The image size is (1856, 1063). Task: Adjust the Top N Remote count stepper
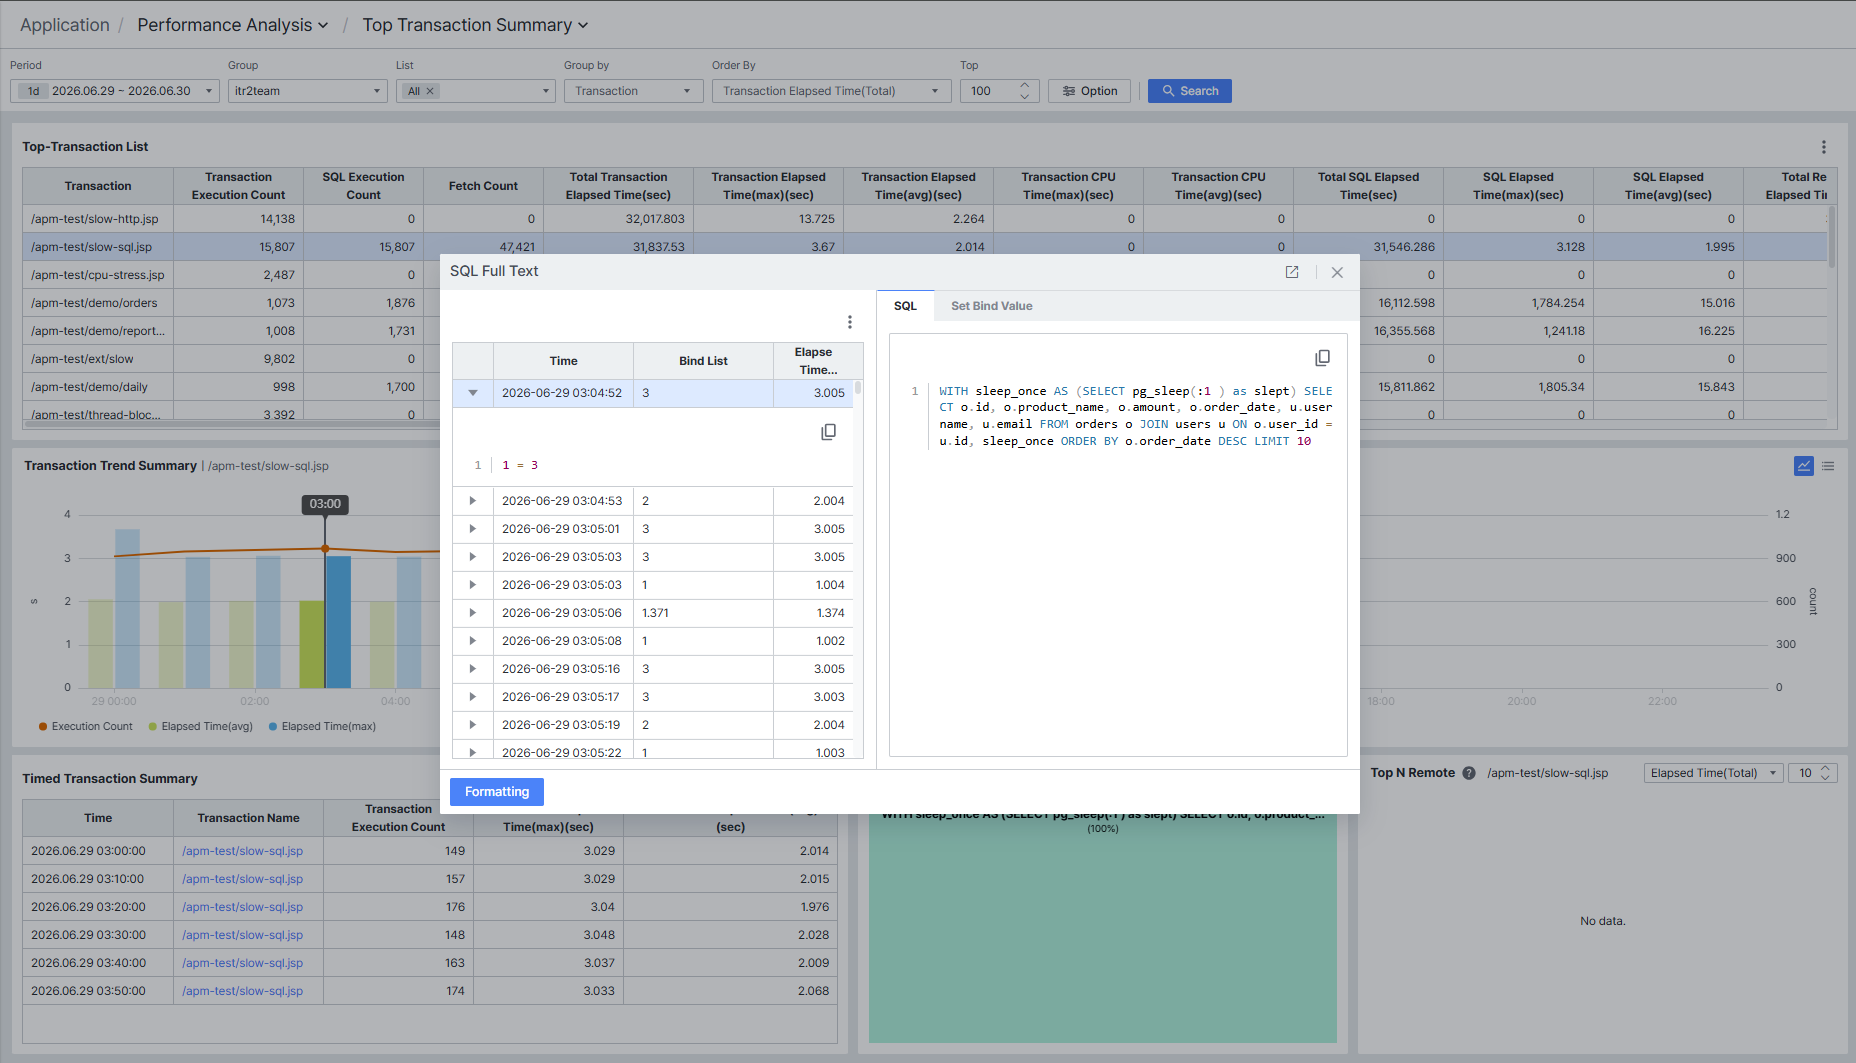tap(1825, 773)
